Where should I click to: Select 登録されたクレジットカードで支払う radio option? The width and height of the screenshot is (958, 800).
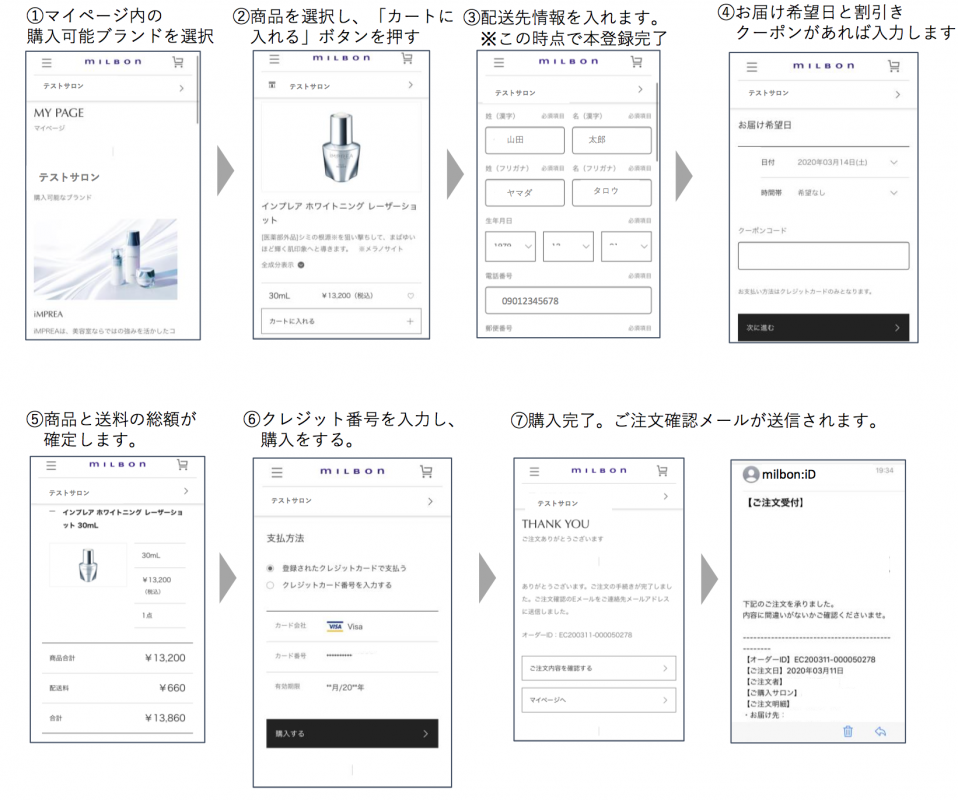[x=270, y=568]
